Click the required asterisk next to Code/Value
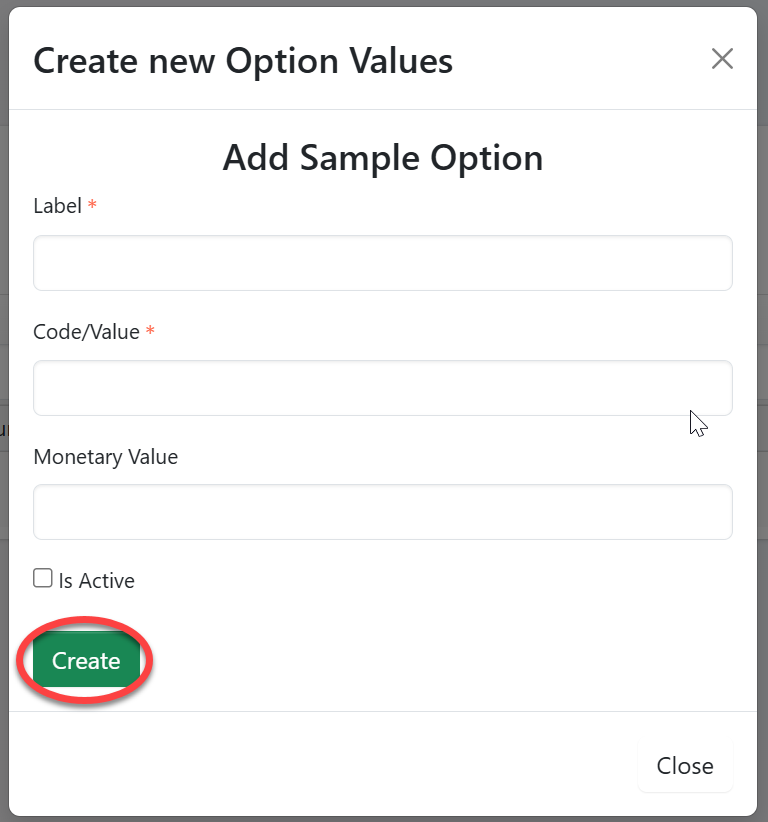This screenshot has height=822, width=768. click(x=150, y=332)
